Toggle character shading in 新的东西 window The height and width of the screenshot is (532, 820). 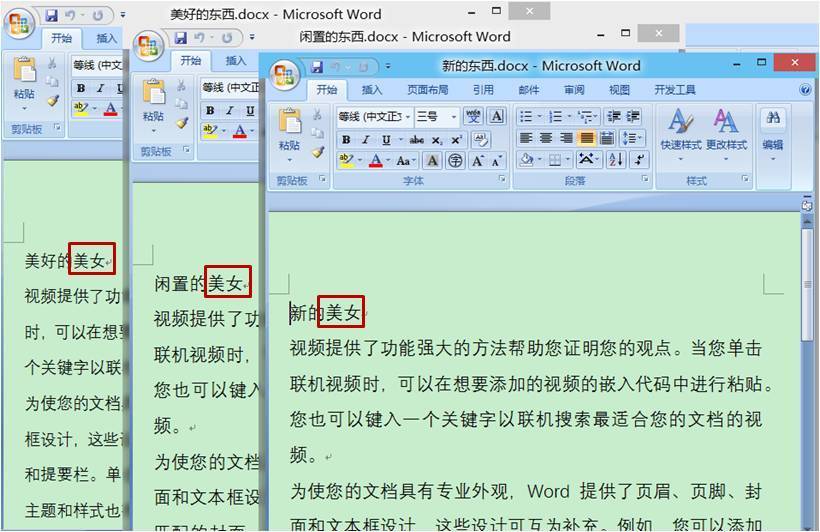tap(432, 161)
